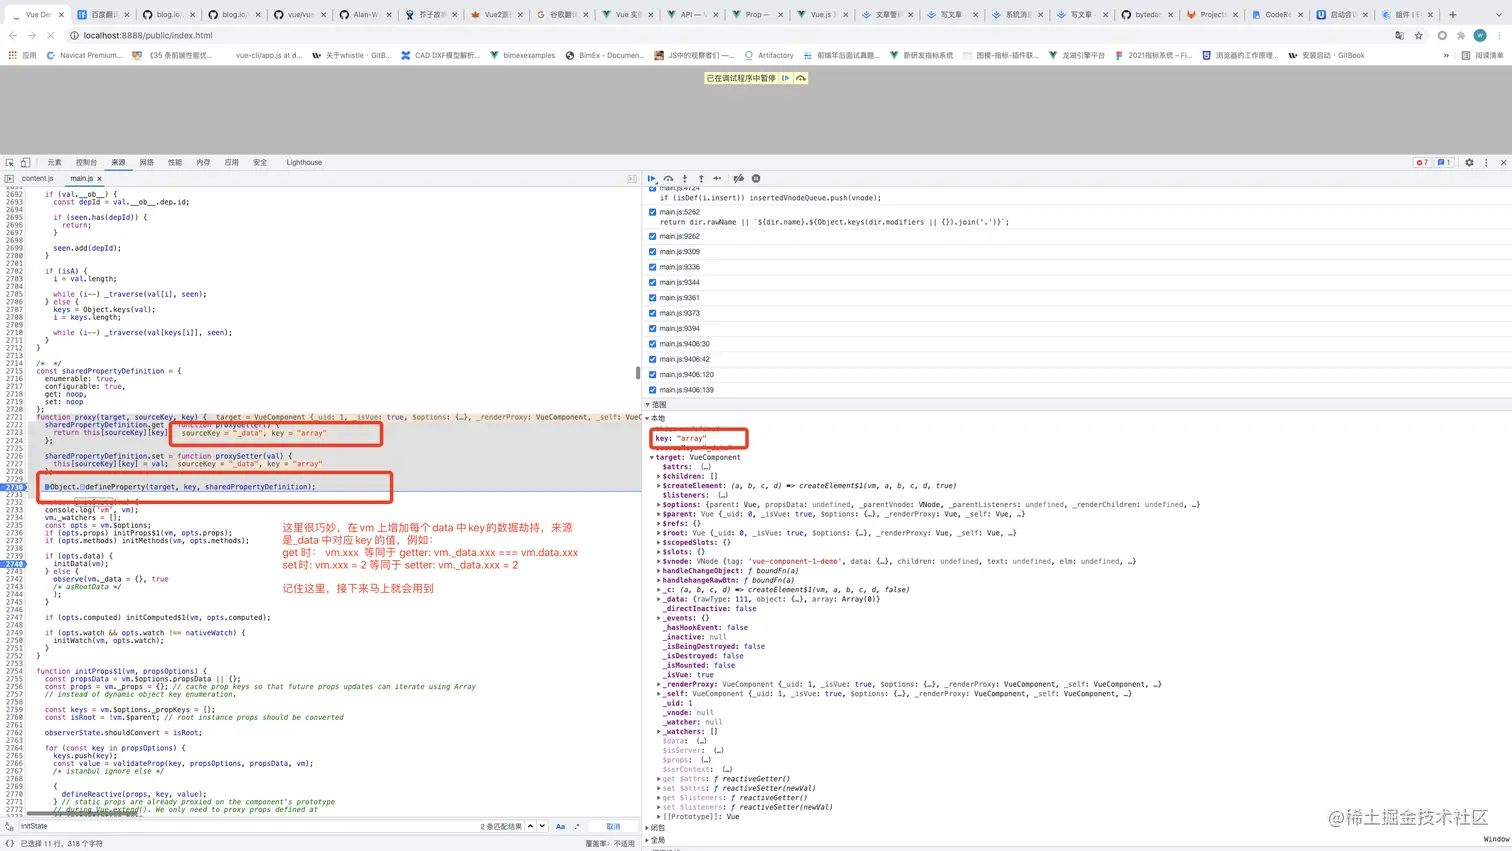Cancel the search with 取消 button
Image resolution: width=1512 pixels, height=851 pixels.
[x=613, y=827]
